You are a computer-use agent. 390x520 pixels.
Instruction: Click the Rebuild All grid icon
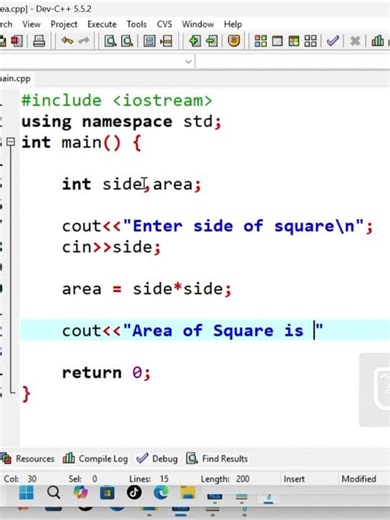310,41
